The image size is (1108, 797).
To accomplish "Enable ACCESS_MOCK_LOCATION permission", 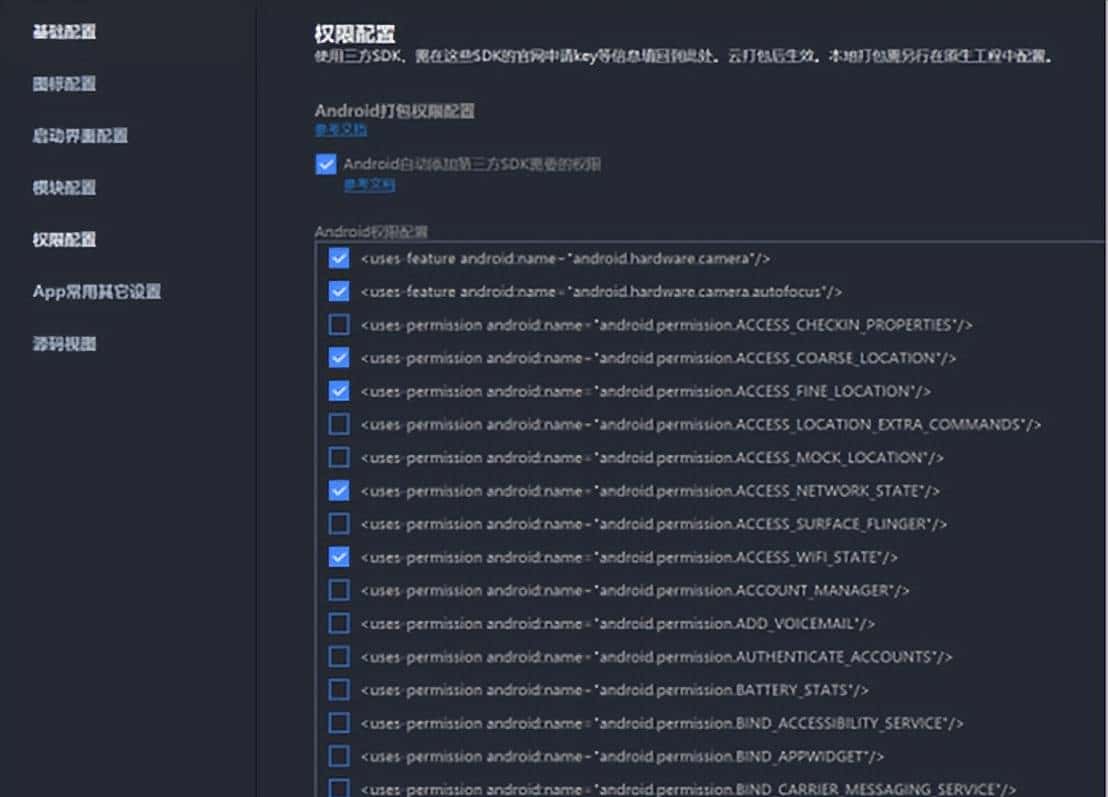I will (338, 457).
